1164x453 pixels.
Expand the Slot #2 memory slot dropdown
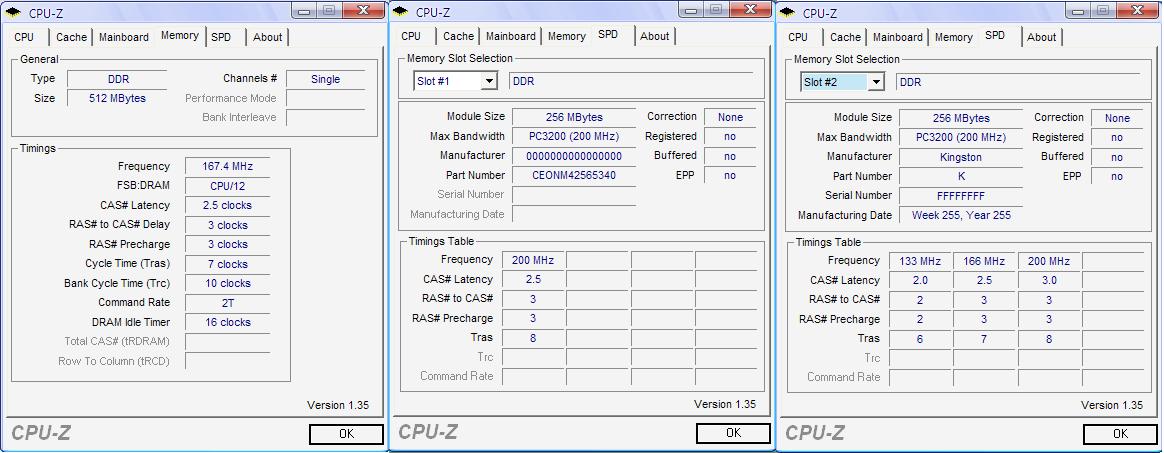(876, 82)
